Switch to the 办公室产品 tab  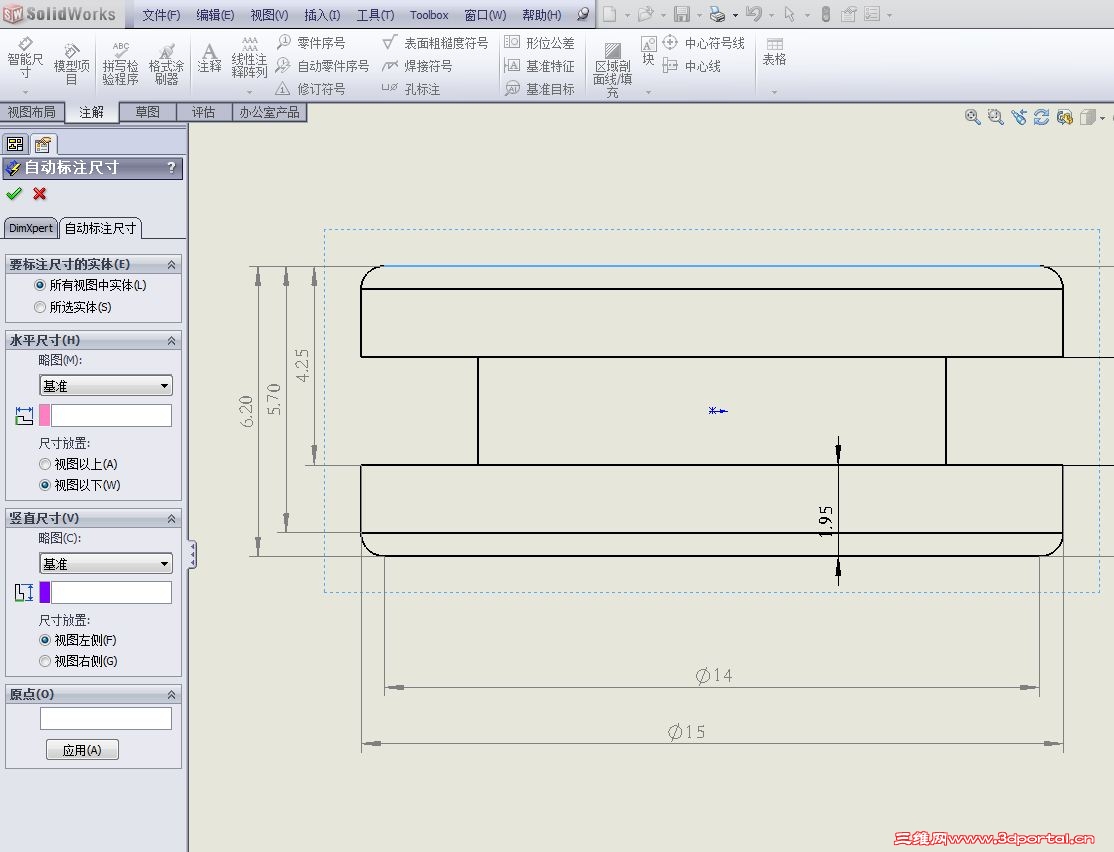coord(269,112)
